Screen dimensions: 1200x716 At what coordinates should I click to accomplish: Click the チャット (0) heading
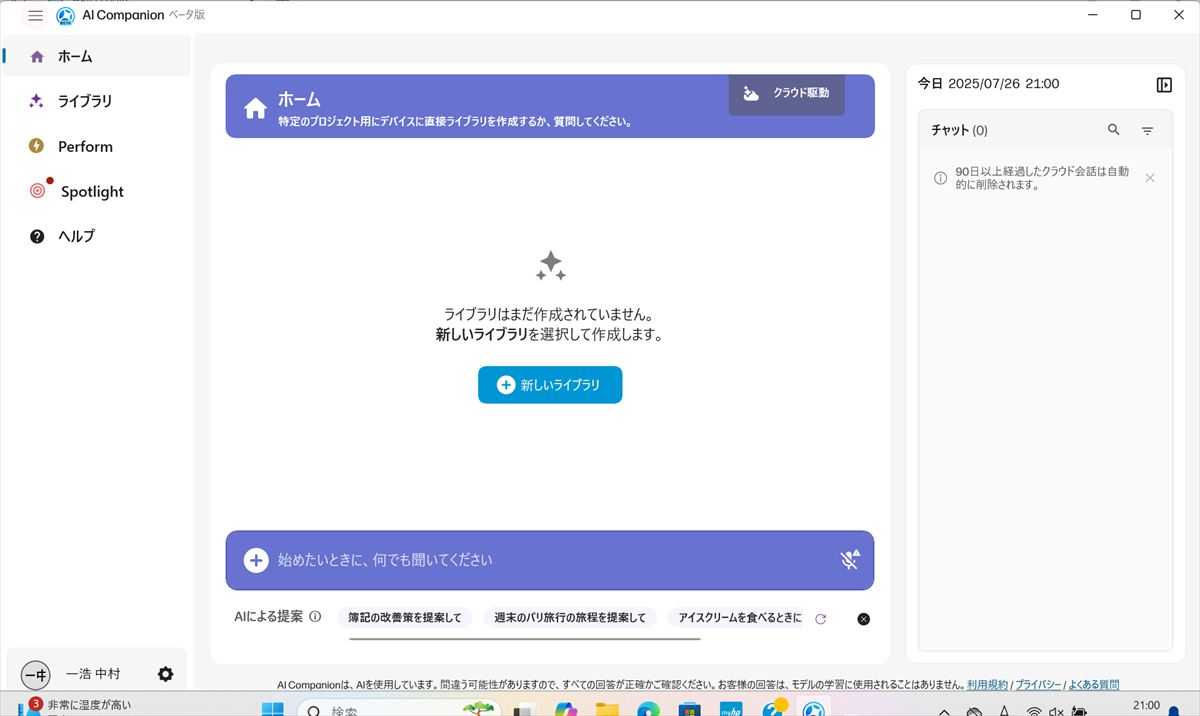pos(959,130)
